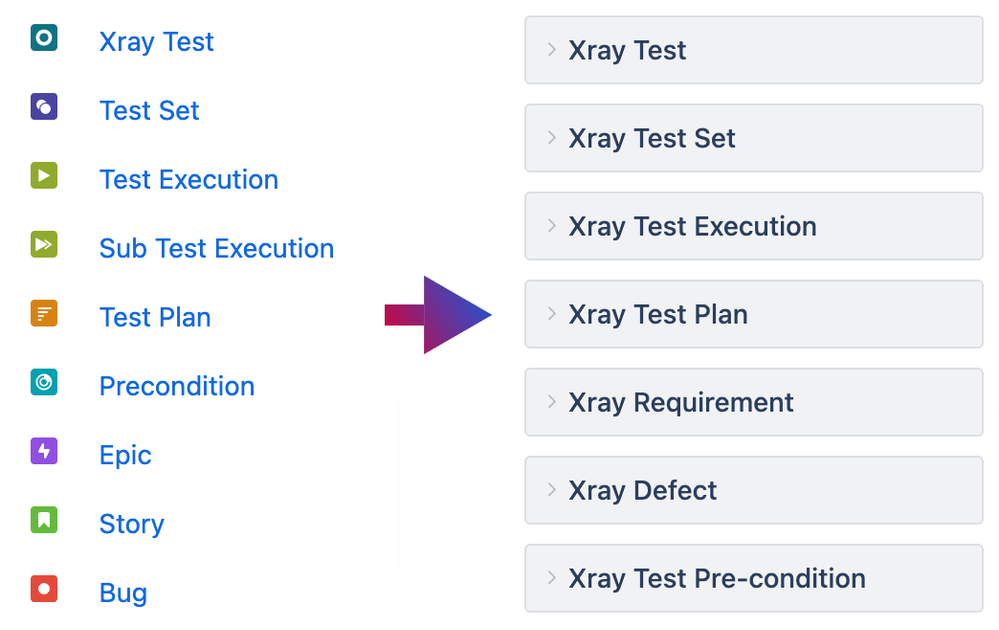Select the Epic icon
Image resolution: width=999 pixels, height=630 pixels.
point(42,451)
